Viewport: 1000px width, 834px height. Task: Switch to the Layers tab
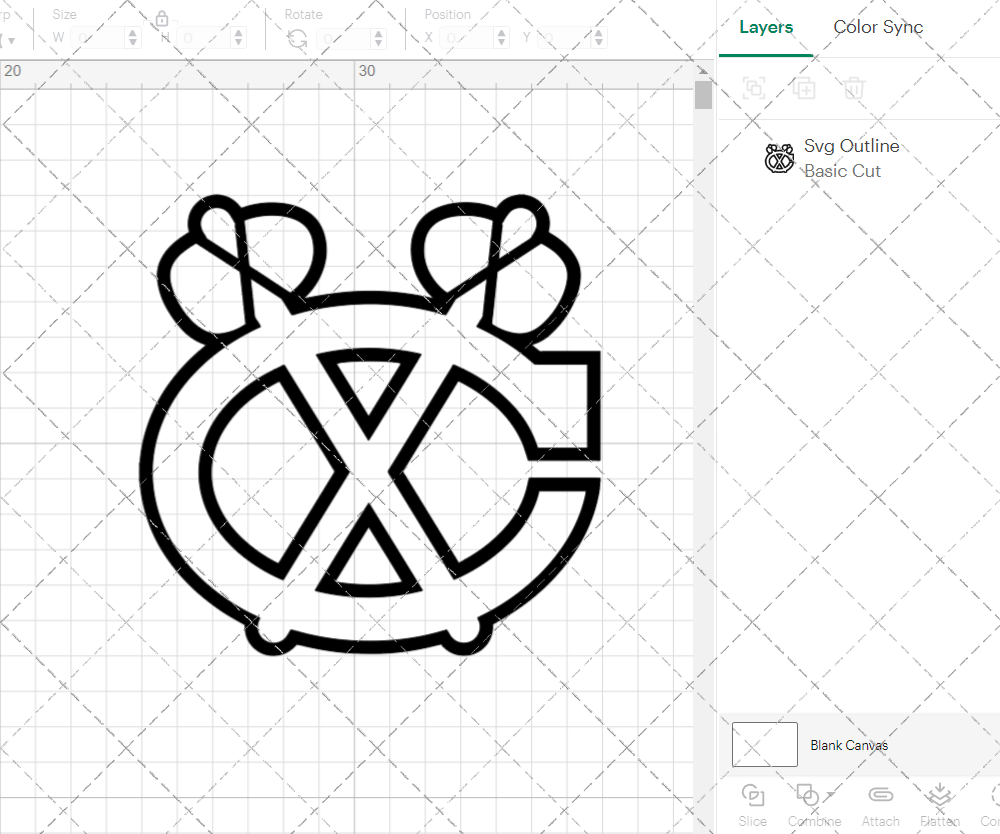[766, 27]
